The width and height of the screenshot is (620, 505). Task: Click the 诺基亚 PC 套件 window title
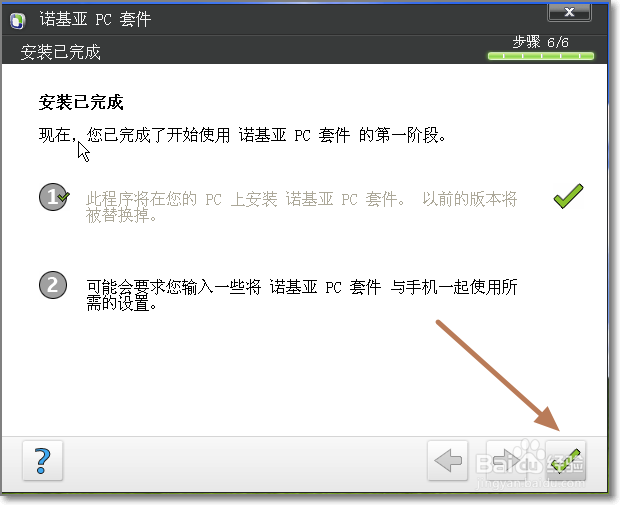pyautogui.click(x=95, y=19)
